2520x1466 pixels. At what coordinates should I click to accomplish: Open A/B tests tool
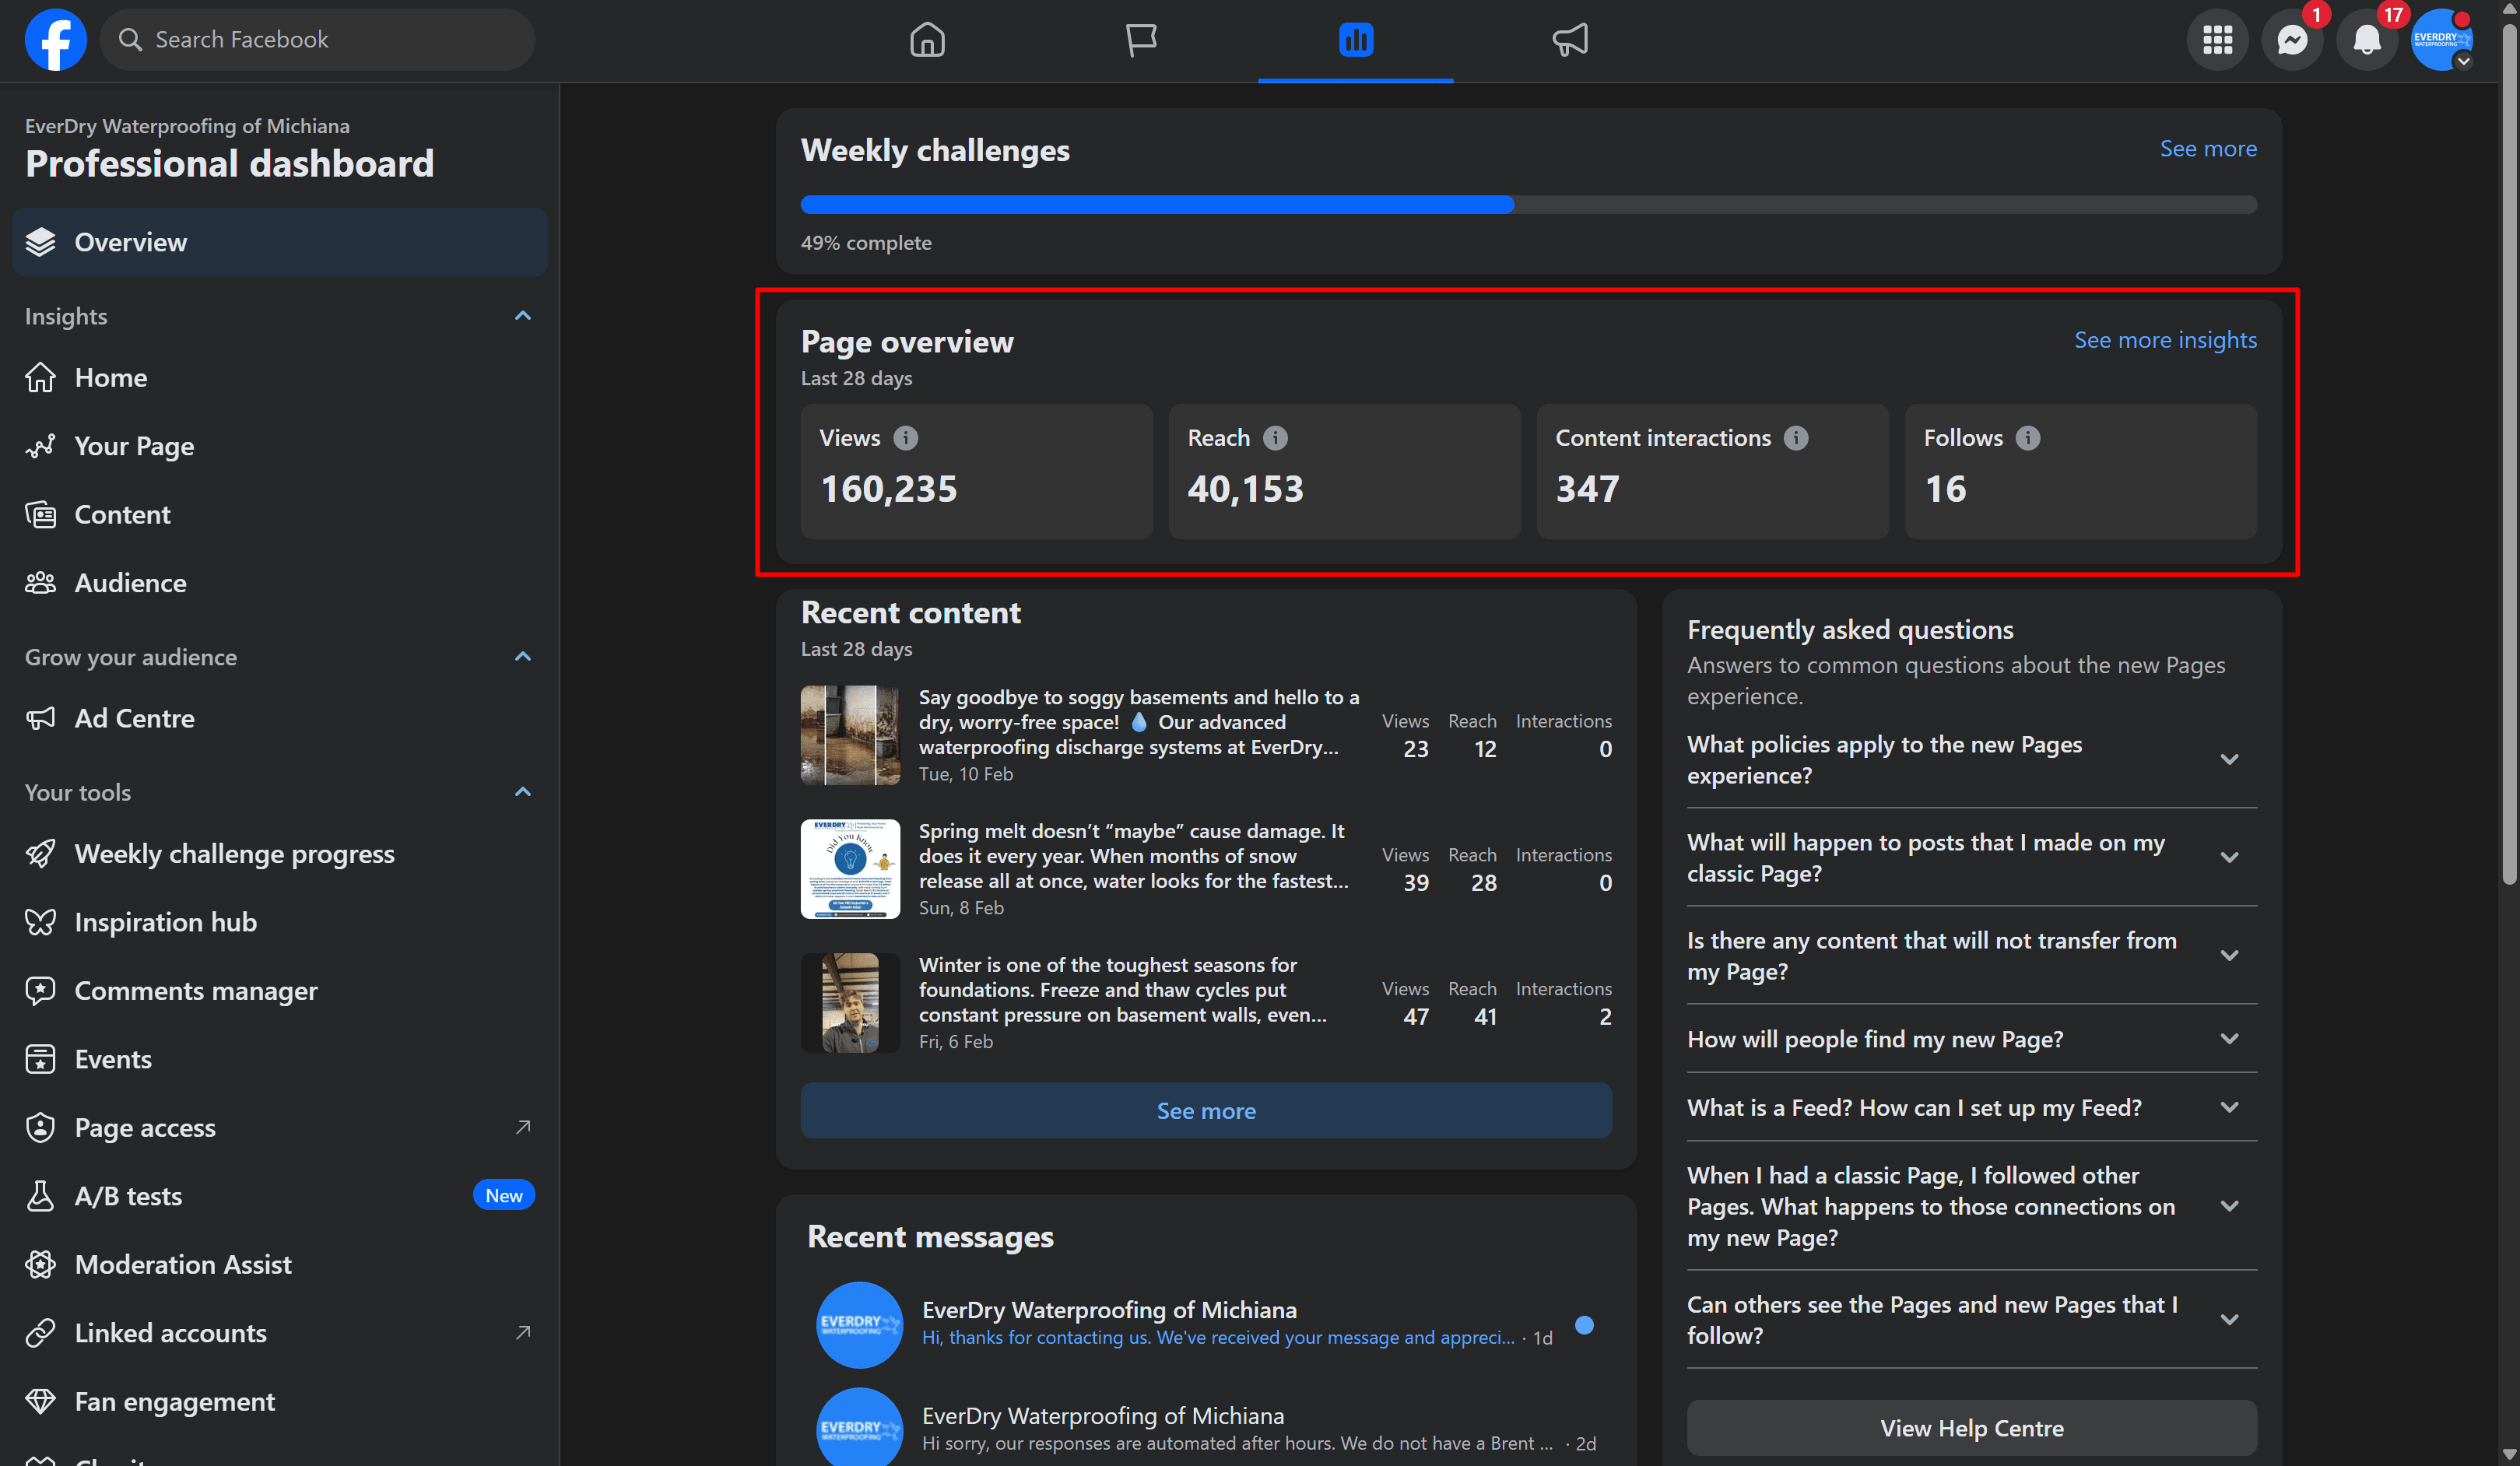(280, 1196)
